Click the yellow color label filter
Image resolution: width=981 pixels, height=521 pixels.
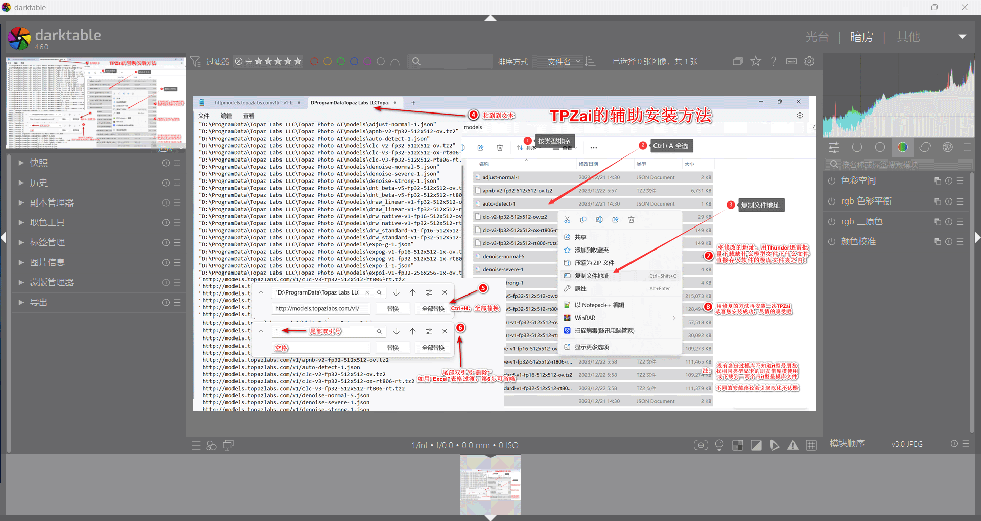click(327, 61)
